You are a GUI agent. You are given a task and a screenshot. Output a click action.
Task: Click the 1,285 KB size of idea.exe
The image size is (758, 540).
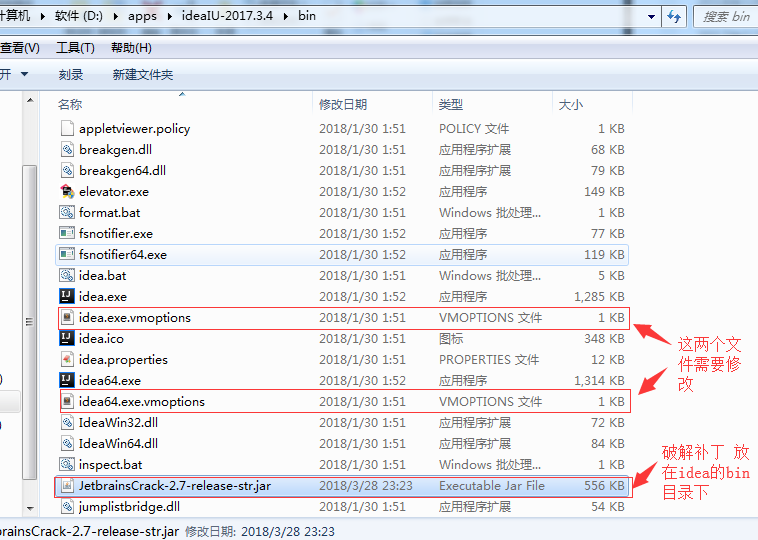click(599, 296)
